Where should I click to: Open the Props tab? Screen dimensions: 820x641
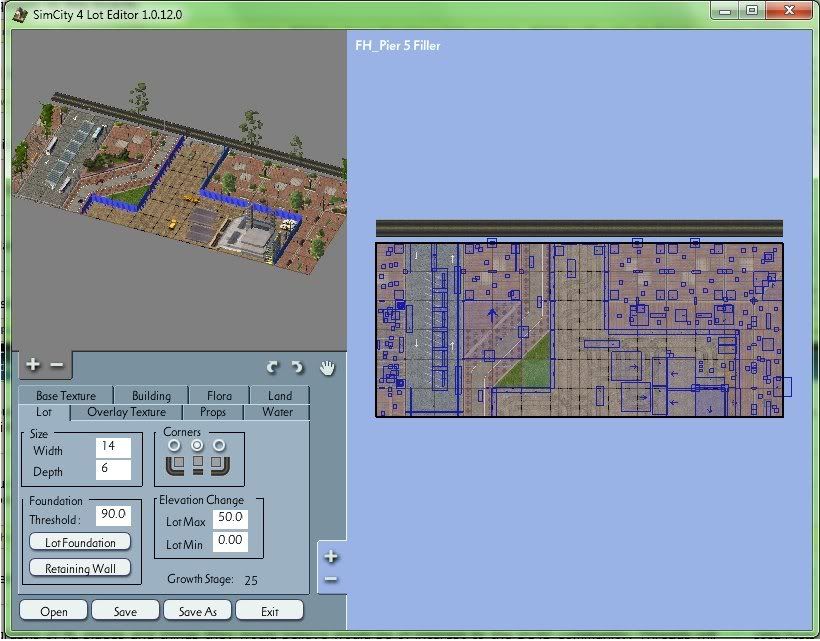click(x=213, y=412)
